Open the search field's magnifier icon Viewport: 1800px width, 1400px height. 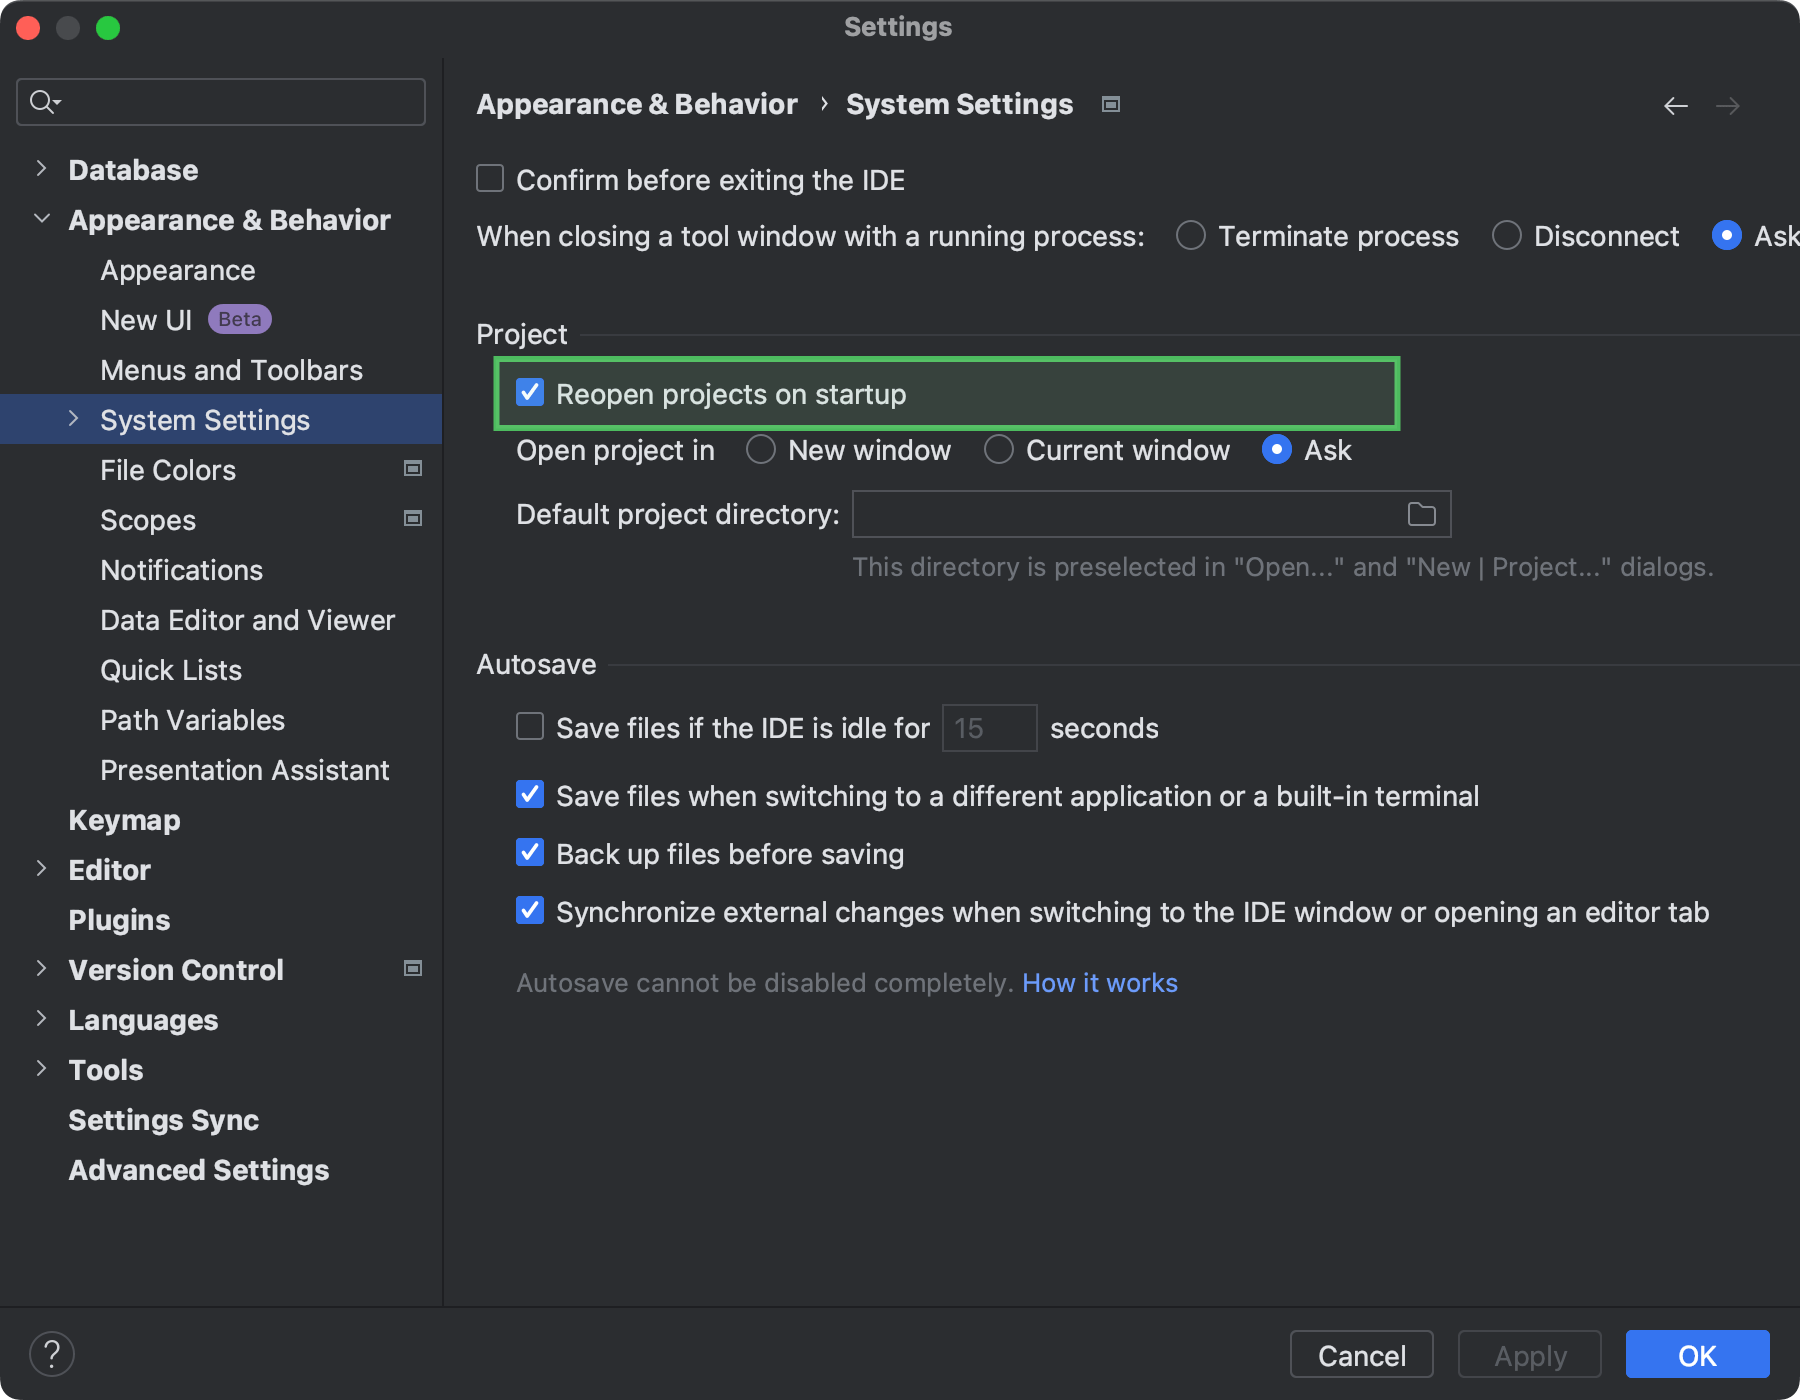43,101
